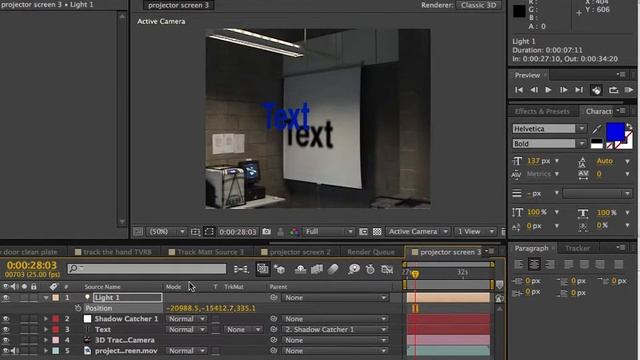
Task: Toggle hide shy layers icon
Action: coord(300,269)
